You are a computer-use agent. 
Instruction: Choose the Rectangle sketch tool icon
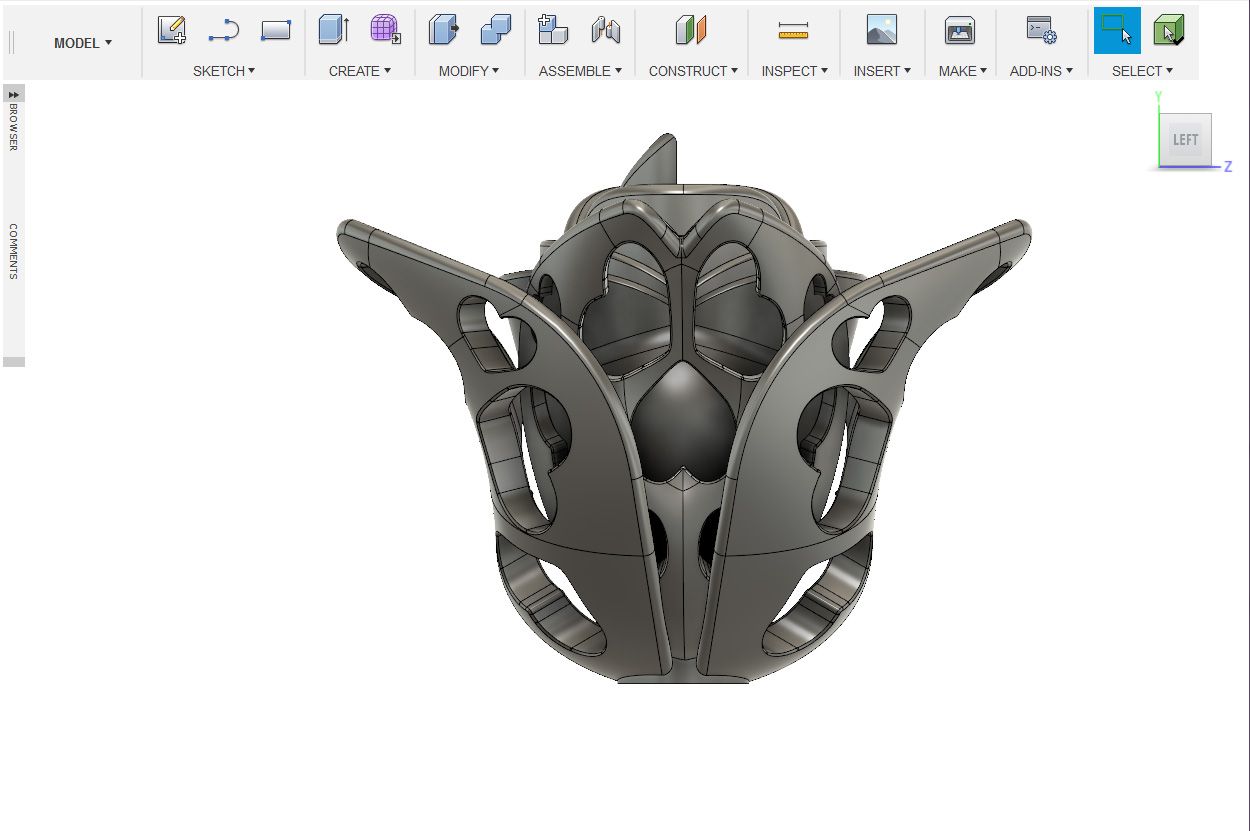(x=275, y=31)
